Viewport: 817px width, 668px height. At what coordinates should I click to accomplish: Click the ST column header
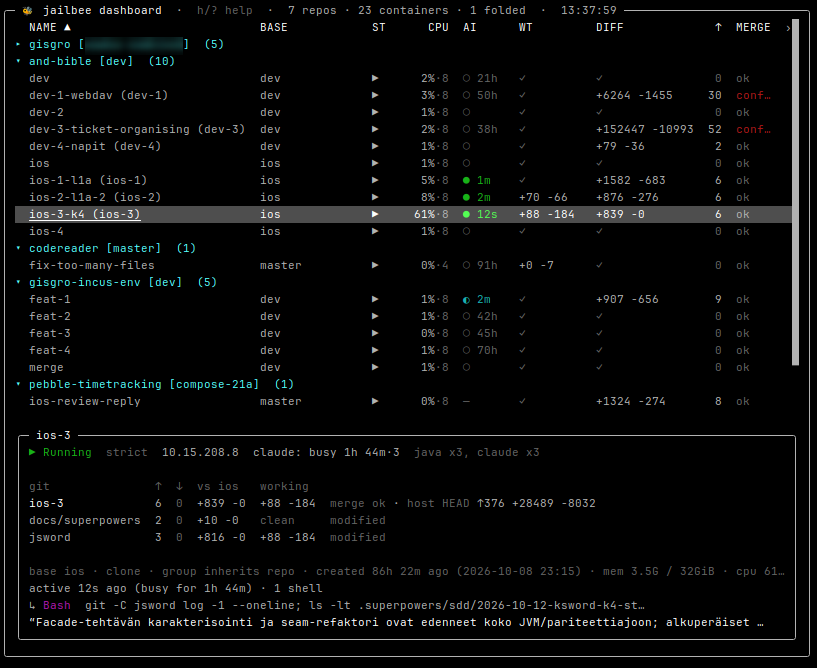click(379, 27)
